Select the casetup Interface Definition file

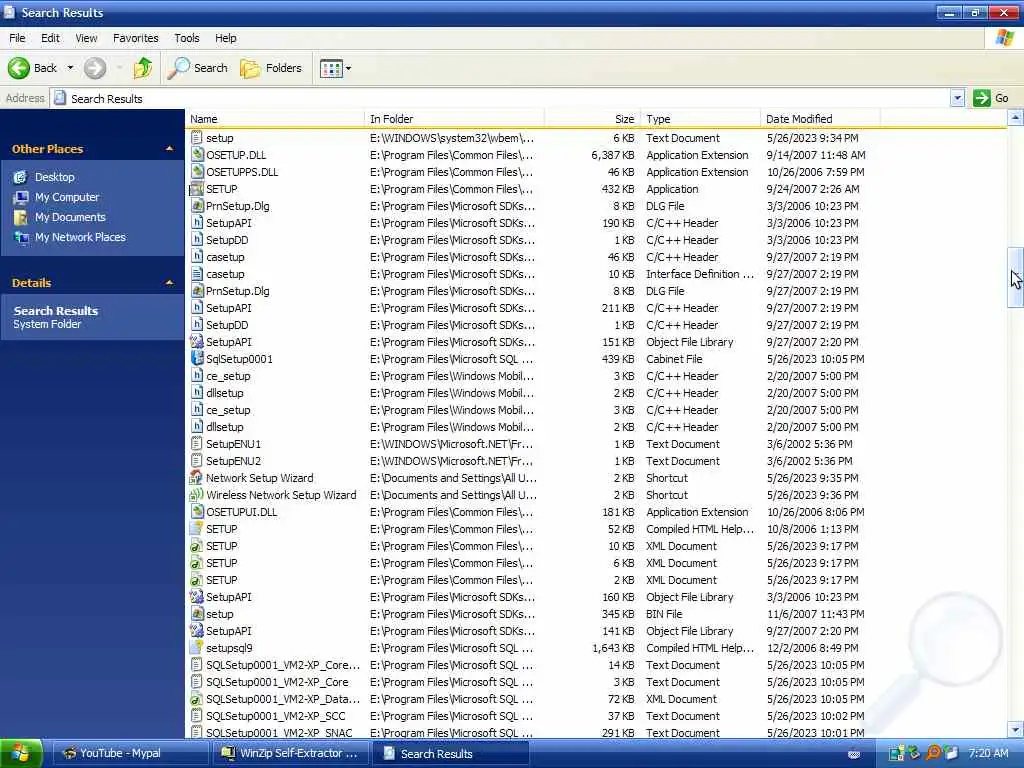[x=225, y=274]
